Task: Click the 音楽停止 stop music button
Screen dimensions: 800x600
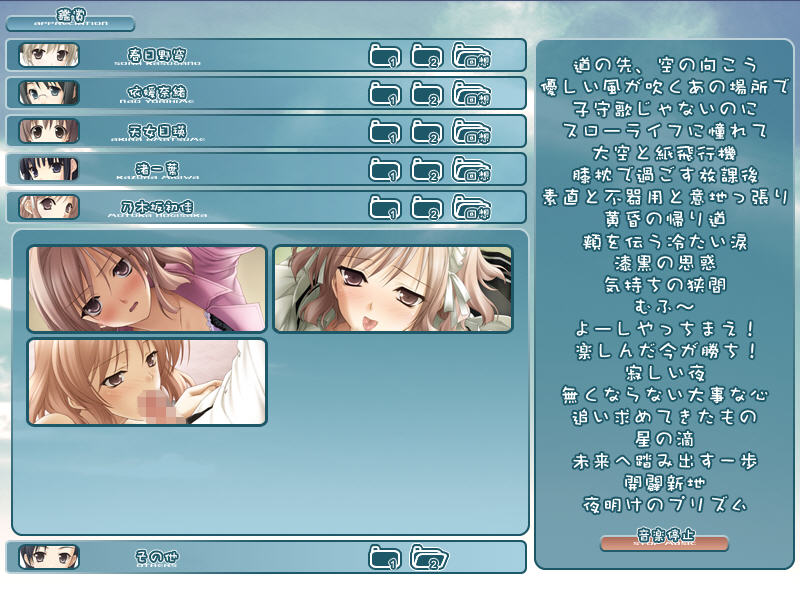Action: pos(664,543)
